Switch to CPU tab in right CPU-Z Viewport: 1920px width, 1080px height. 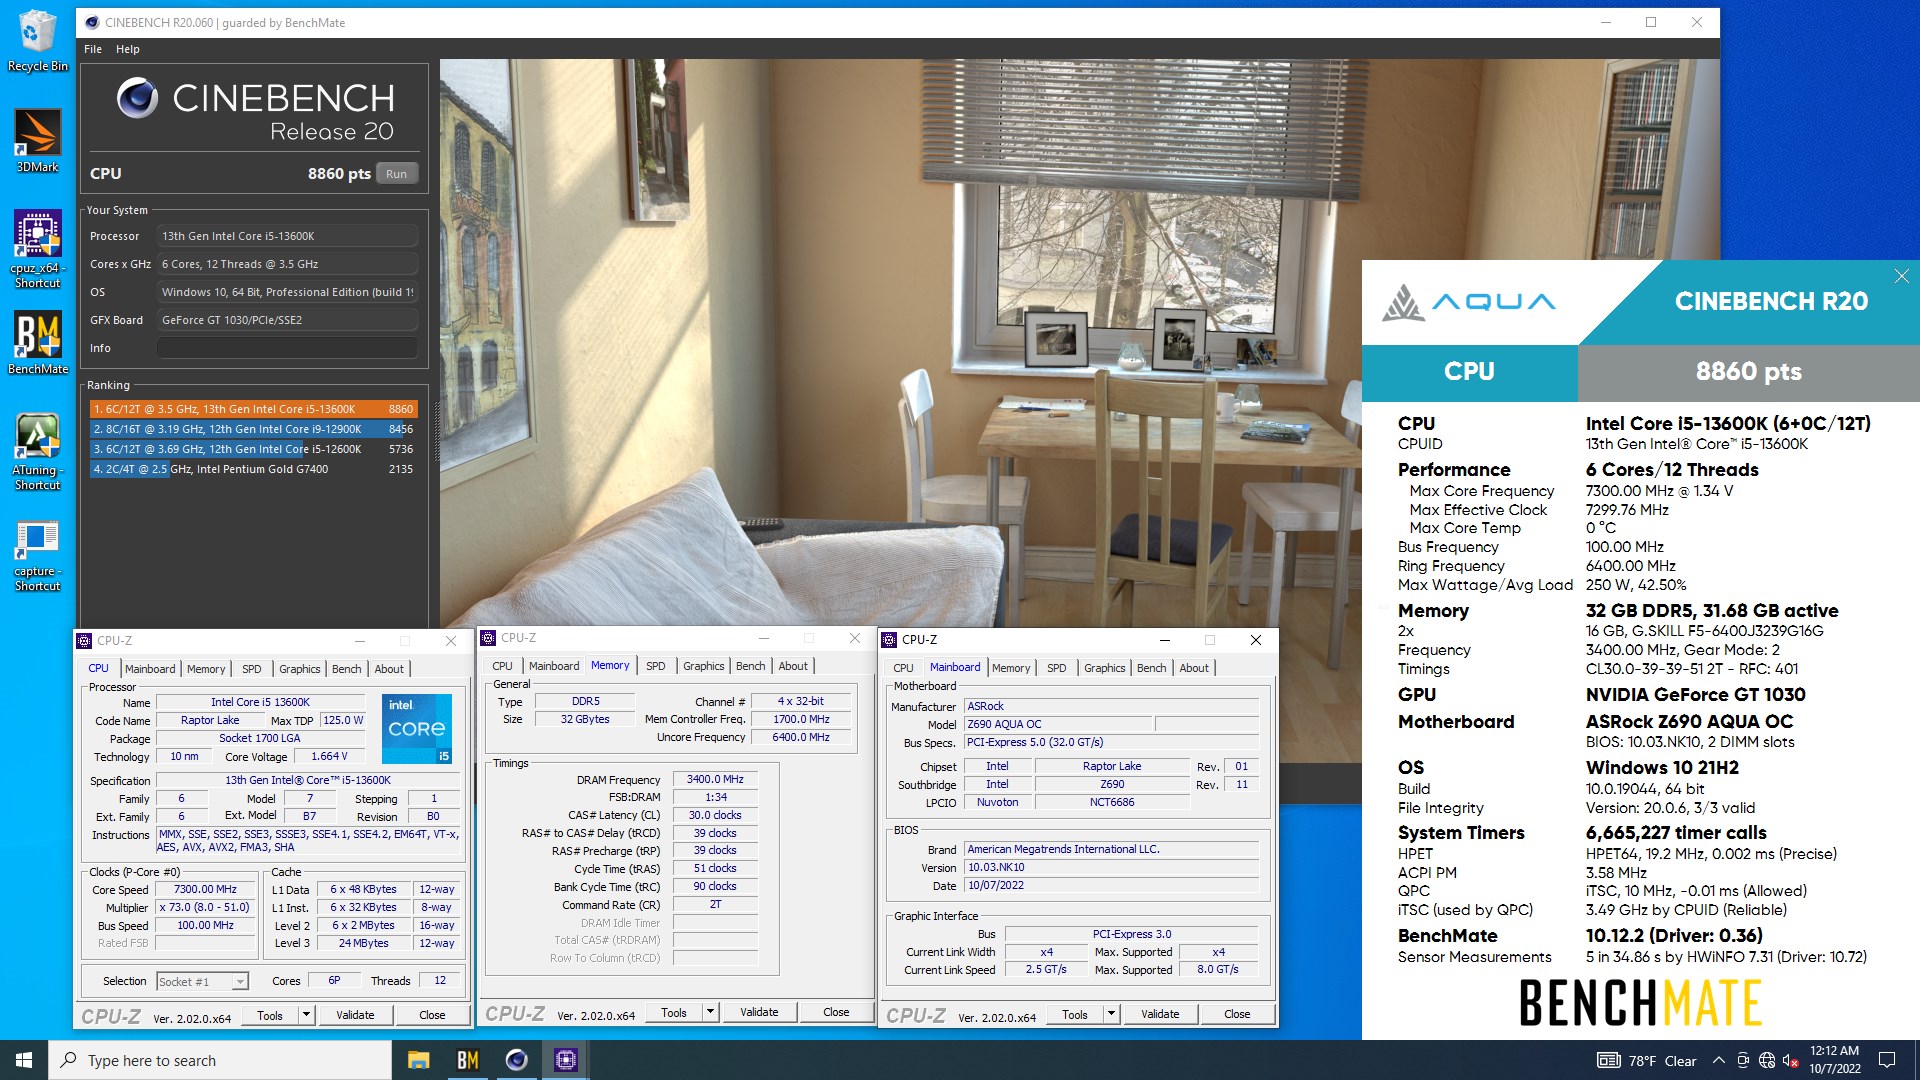click(903, 668)
